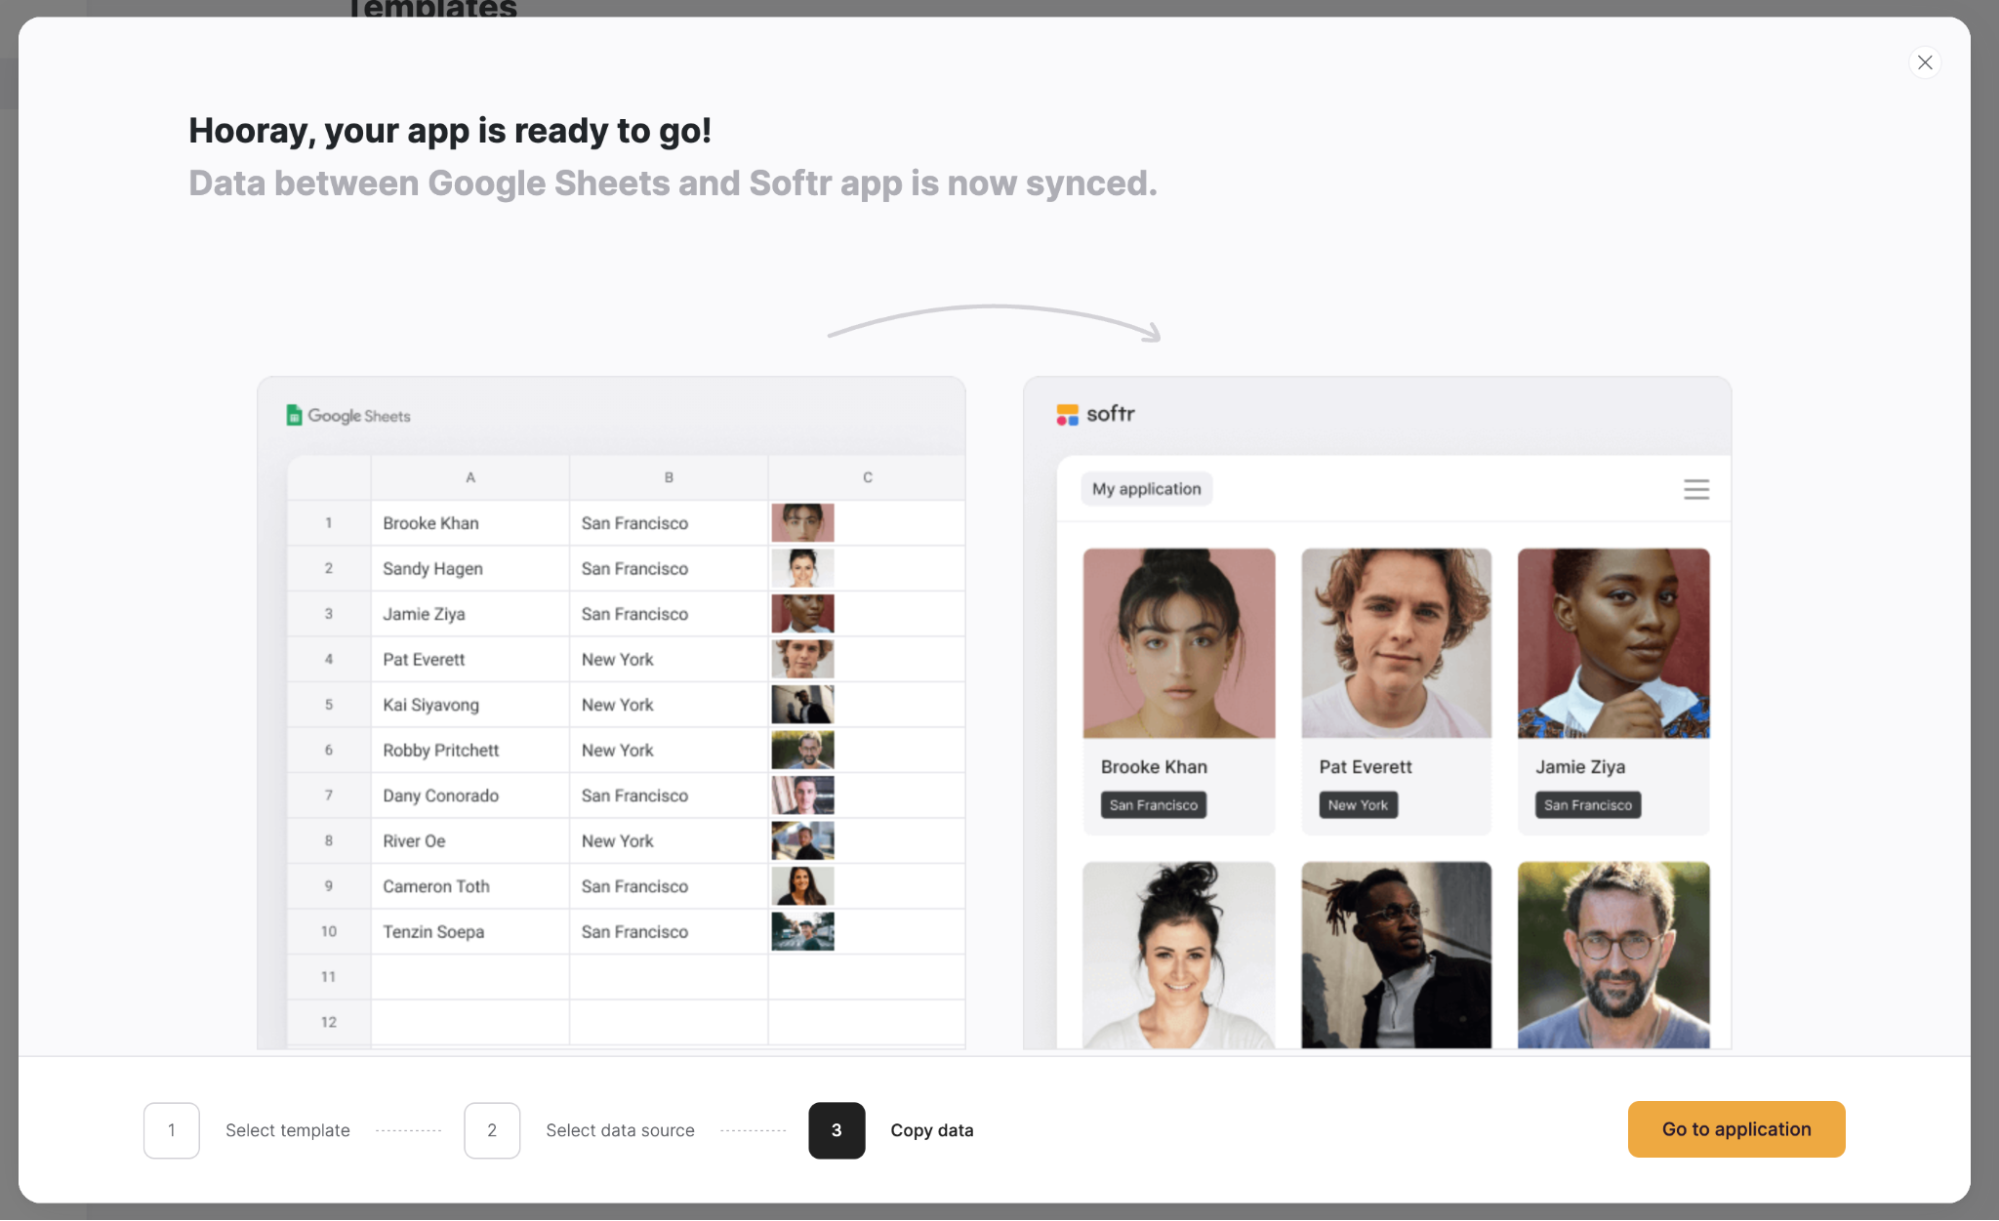Click the Jamie Ziya card name
The image size is (1999, 1221).
[1580, 767]
